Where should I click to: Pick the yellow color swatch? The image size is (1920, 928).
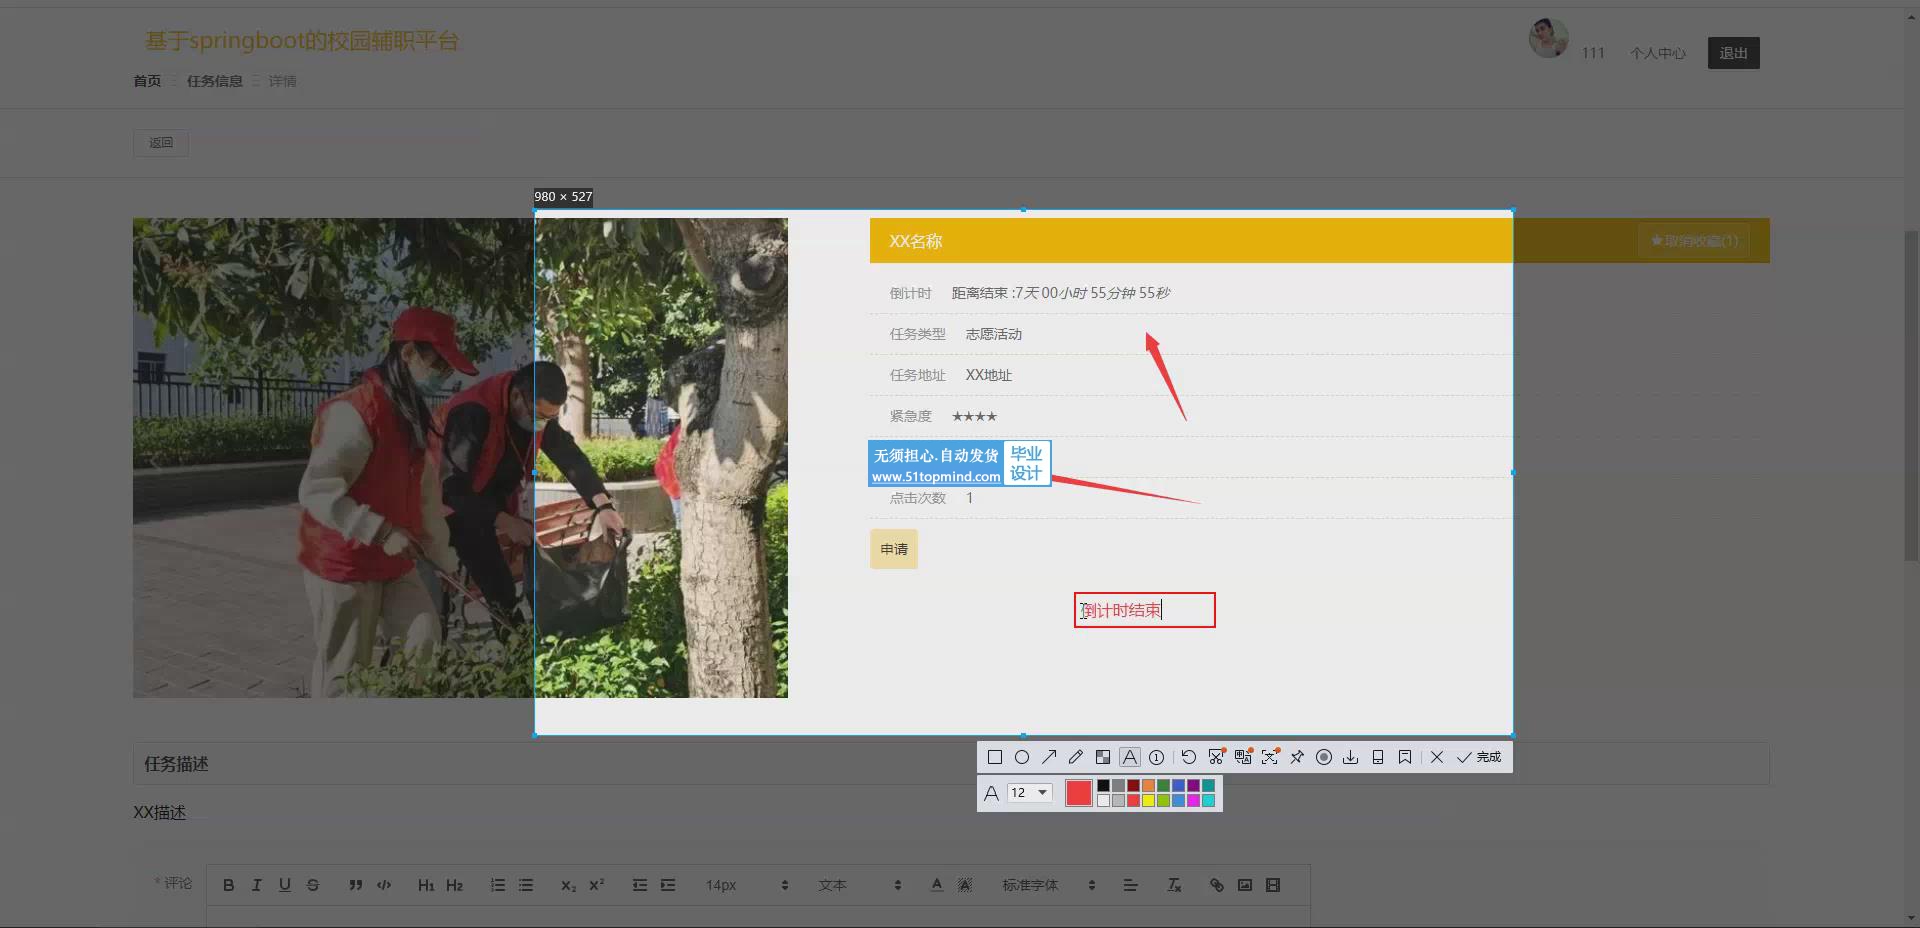(1148, 800)
